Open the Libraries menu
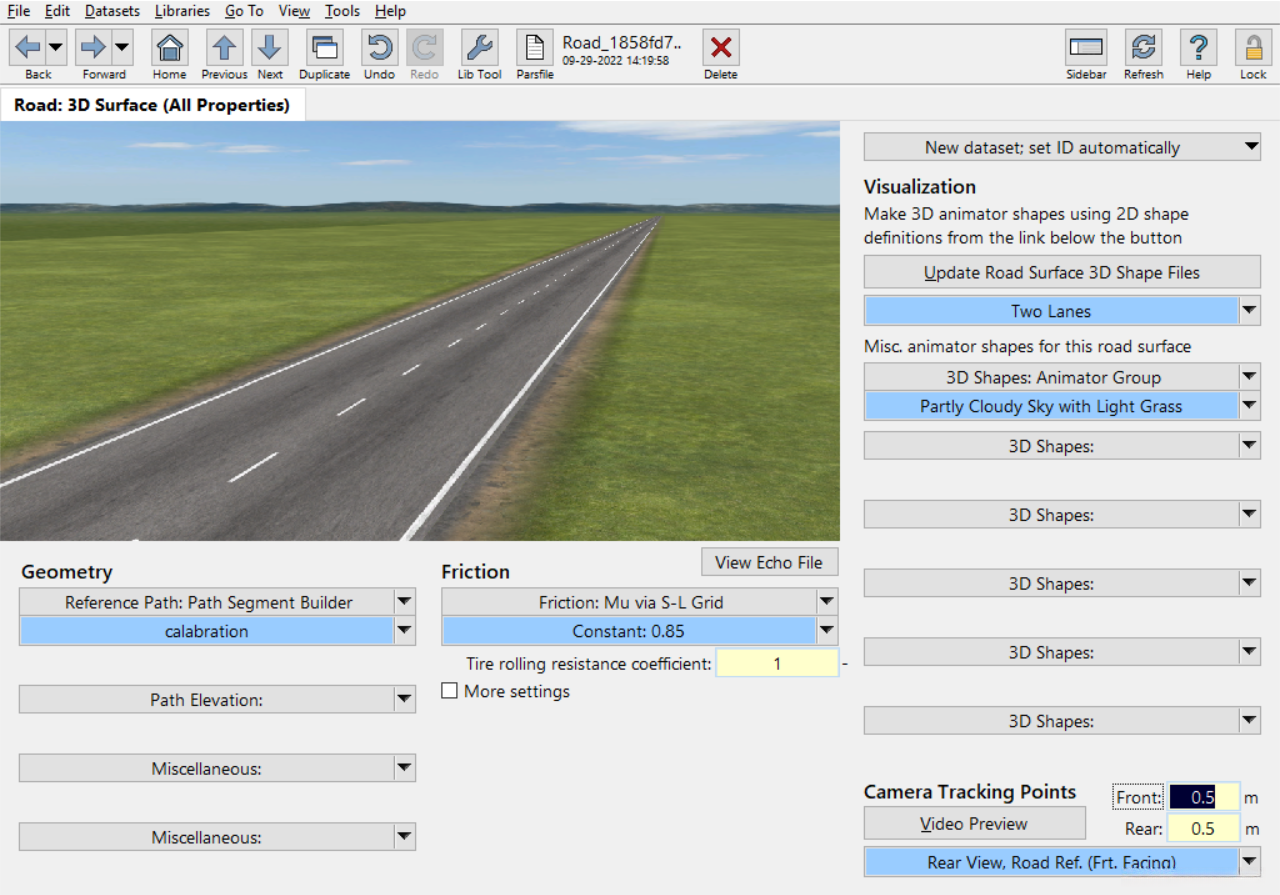The image size is (1280, 895). [182, 11]
